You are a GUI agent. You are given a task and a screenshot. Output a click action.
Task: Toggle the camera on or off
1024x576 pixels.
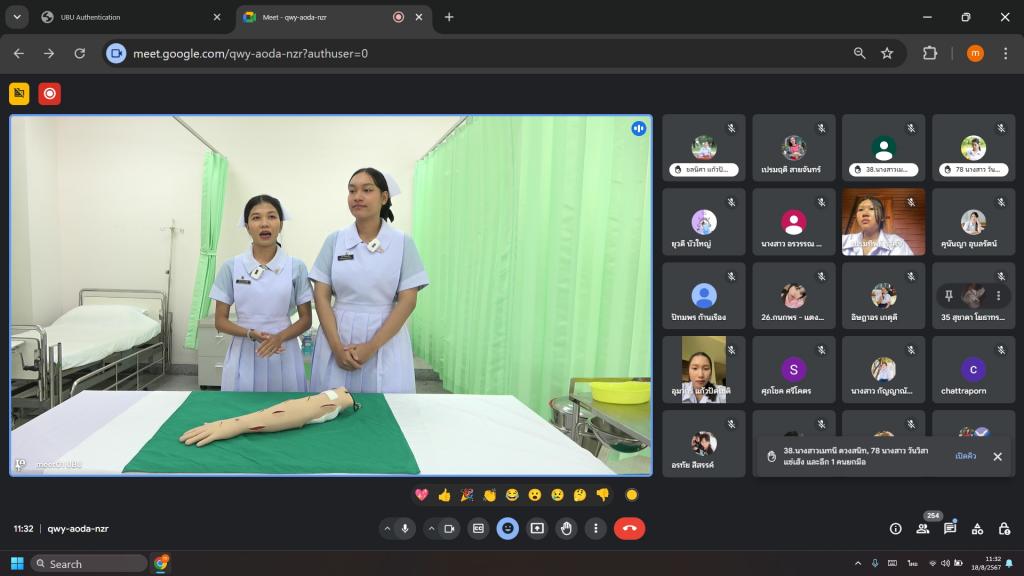coord(449,528)
